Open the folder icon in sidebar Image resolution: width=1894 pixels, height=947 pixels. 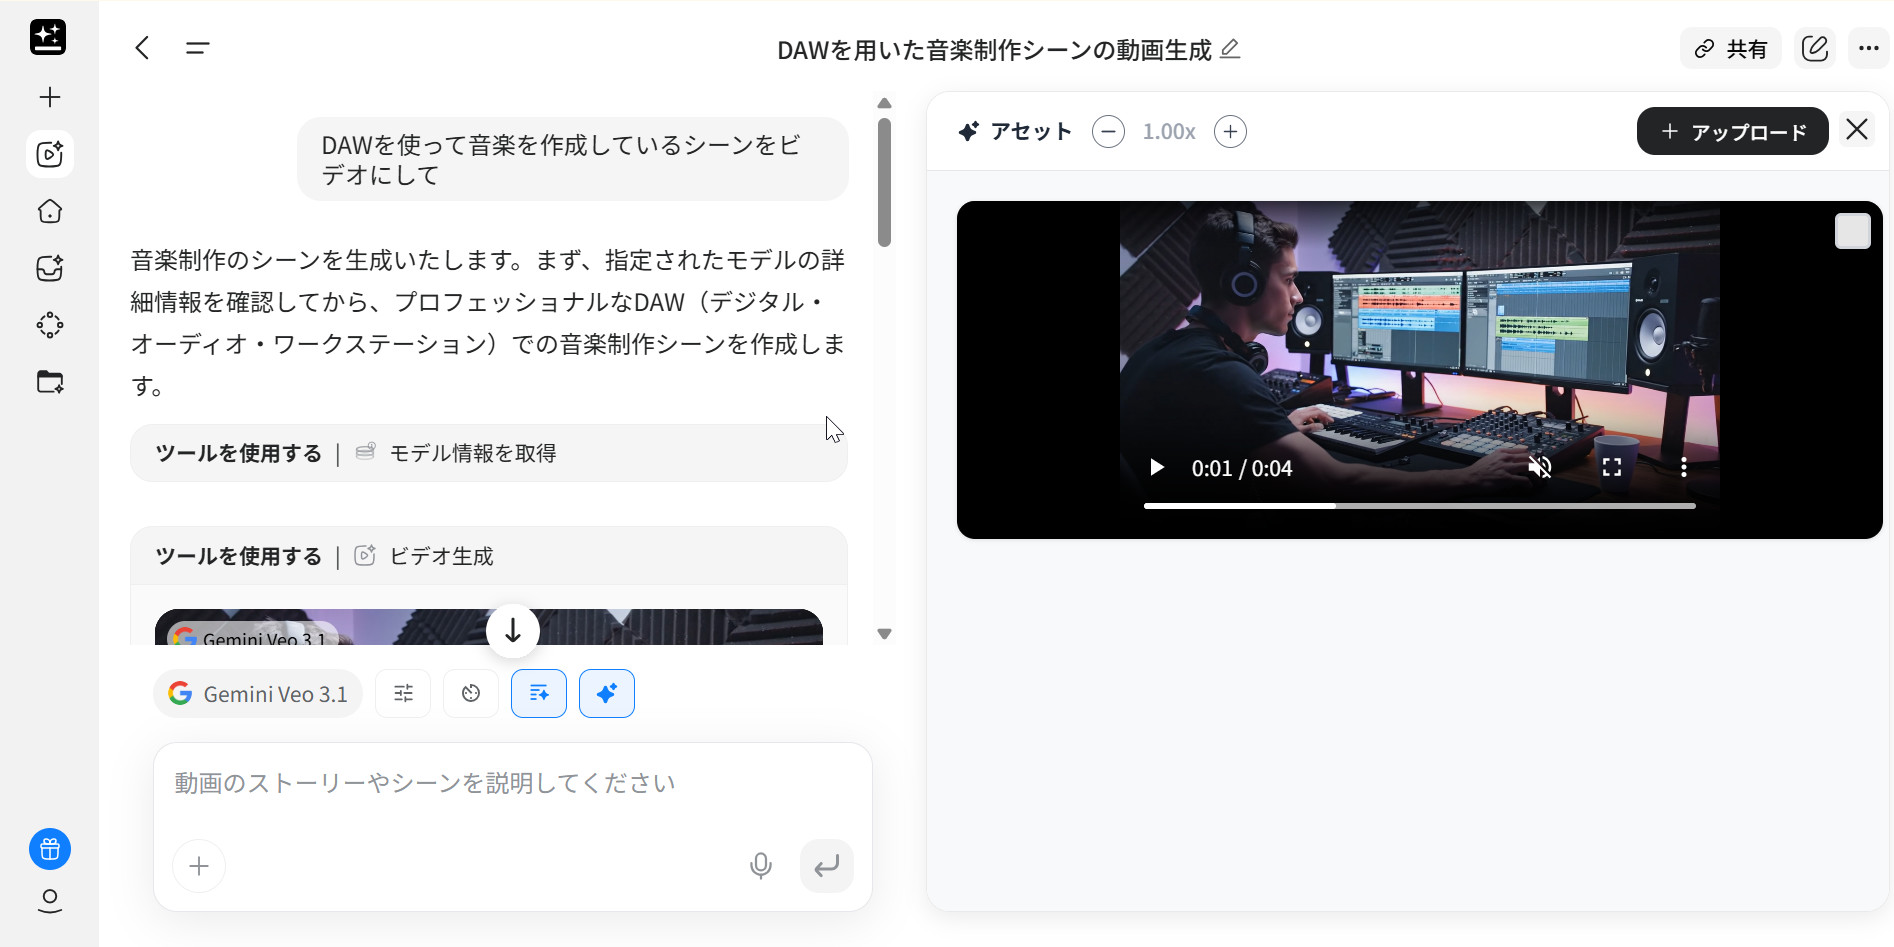(x=50, y=382)
